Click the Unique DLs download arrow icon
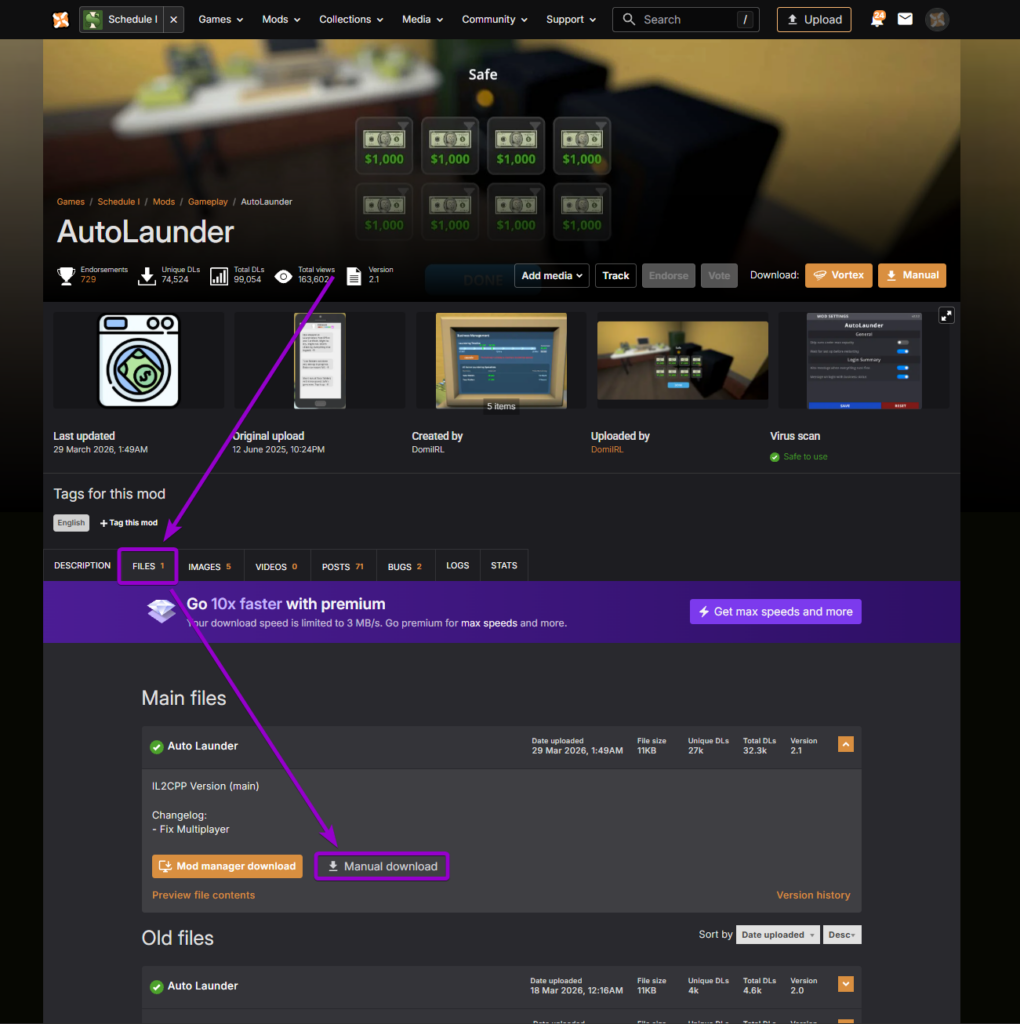Screen dimensions: 1020x1024 click(x=147, y=276)
